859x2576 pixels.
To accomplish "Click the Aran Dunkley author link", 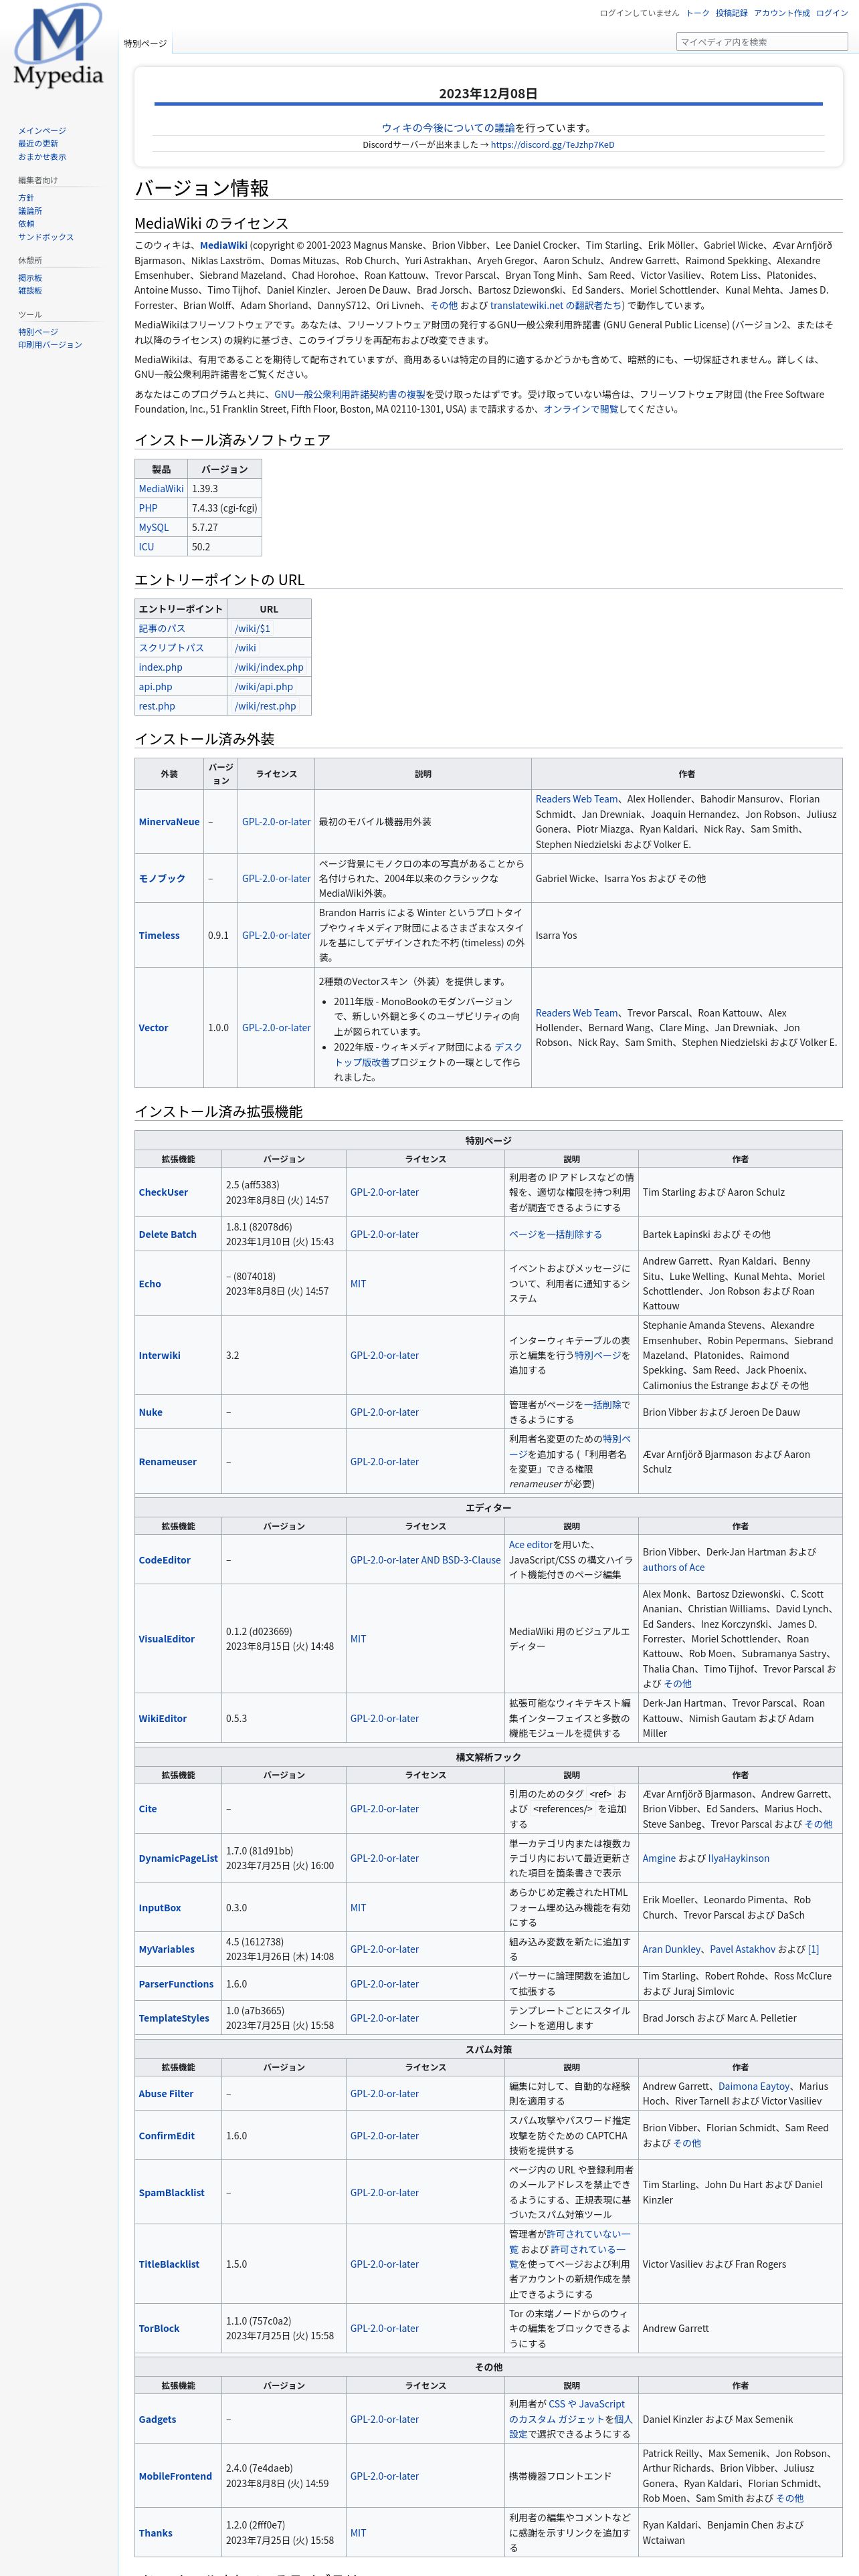I will (x=672, y=1950).
